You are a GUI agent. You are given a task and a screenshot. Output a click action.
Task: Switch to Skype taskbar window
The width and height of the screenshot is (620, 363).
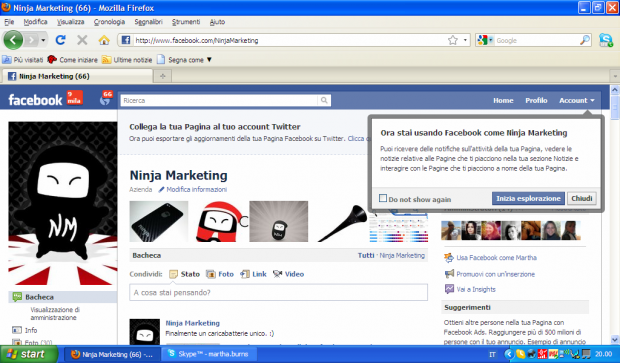tap(208, 354)
